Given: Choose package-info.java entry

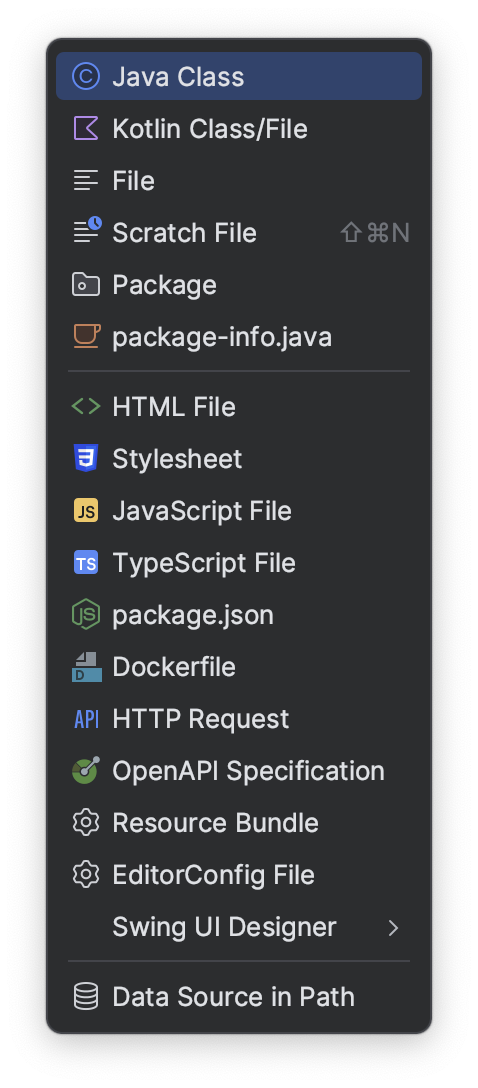Looking at the screenshot, I should tap(239, 337).
